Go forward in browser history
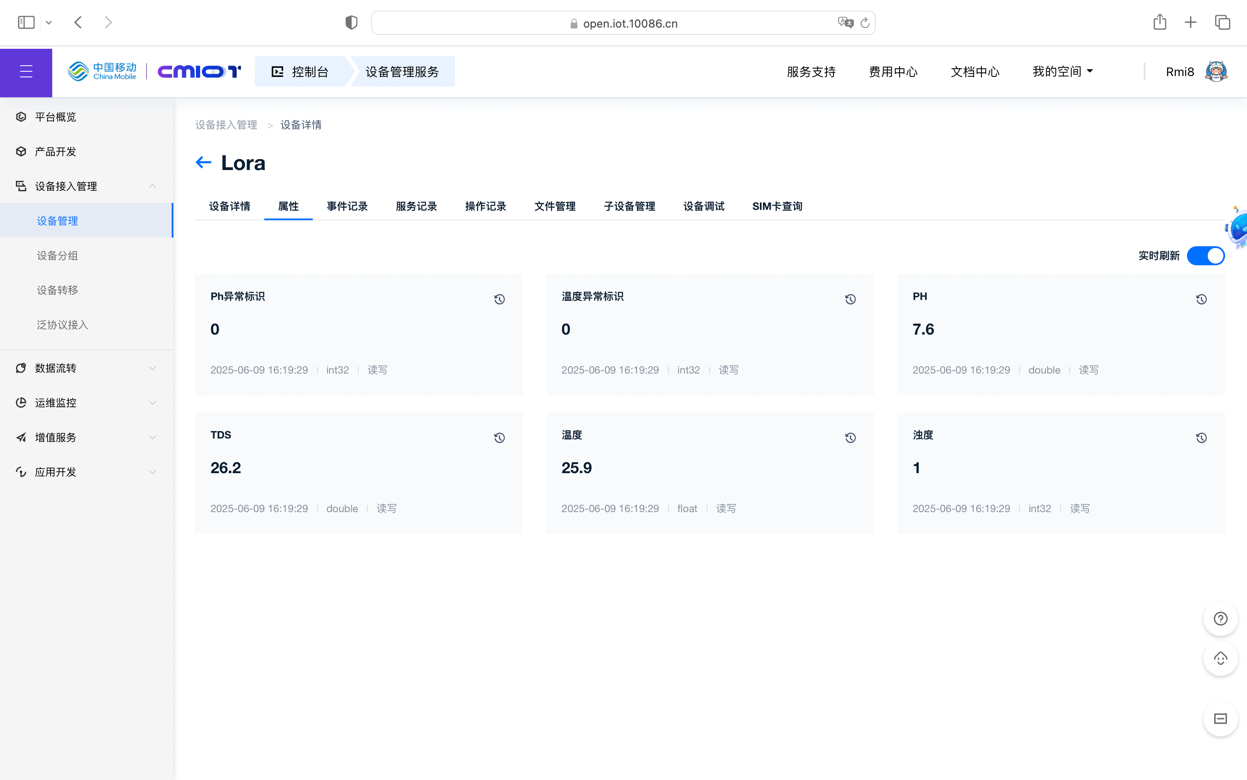This screenshot has width=1247, height=780. [x=108, y=22]
